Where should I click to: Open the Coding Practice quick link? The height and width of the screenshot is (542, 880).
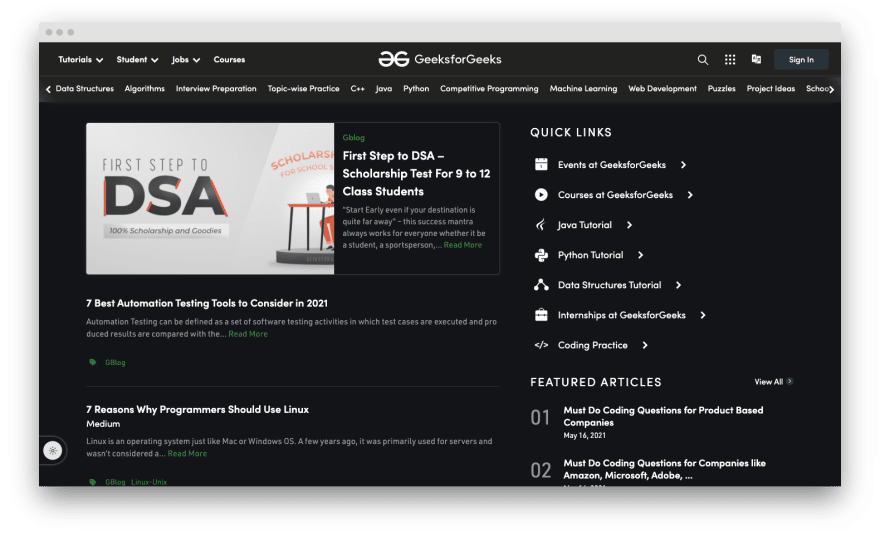pos(593,345)
